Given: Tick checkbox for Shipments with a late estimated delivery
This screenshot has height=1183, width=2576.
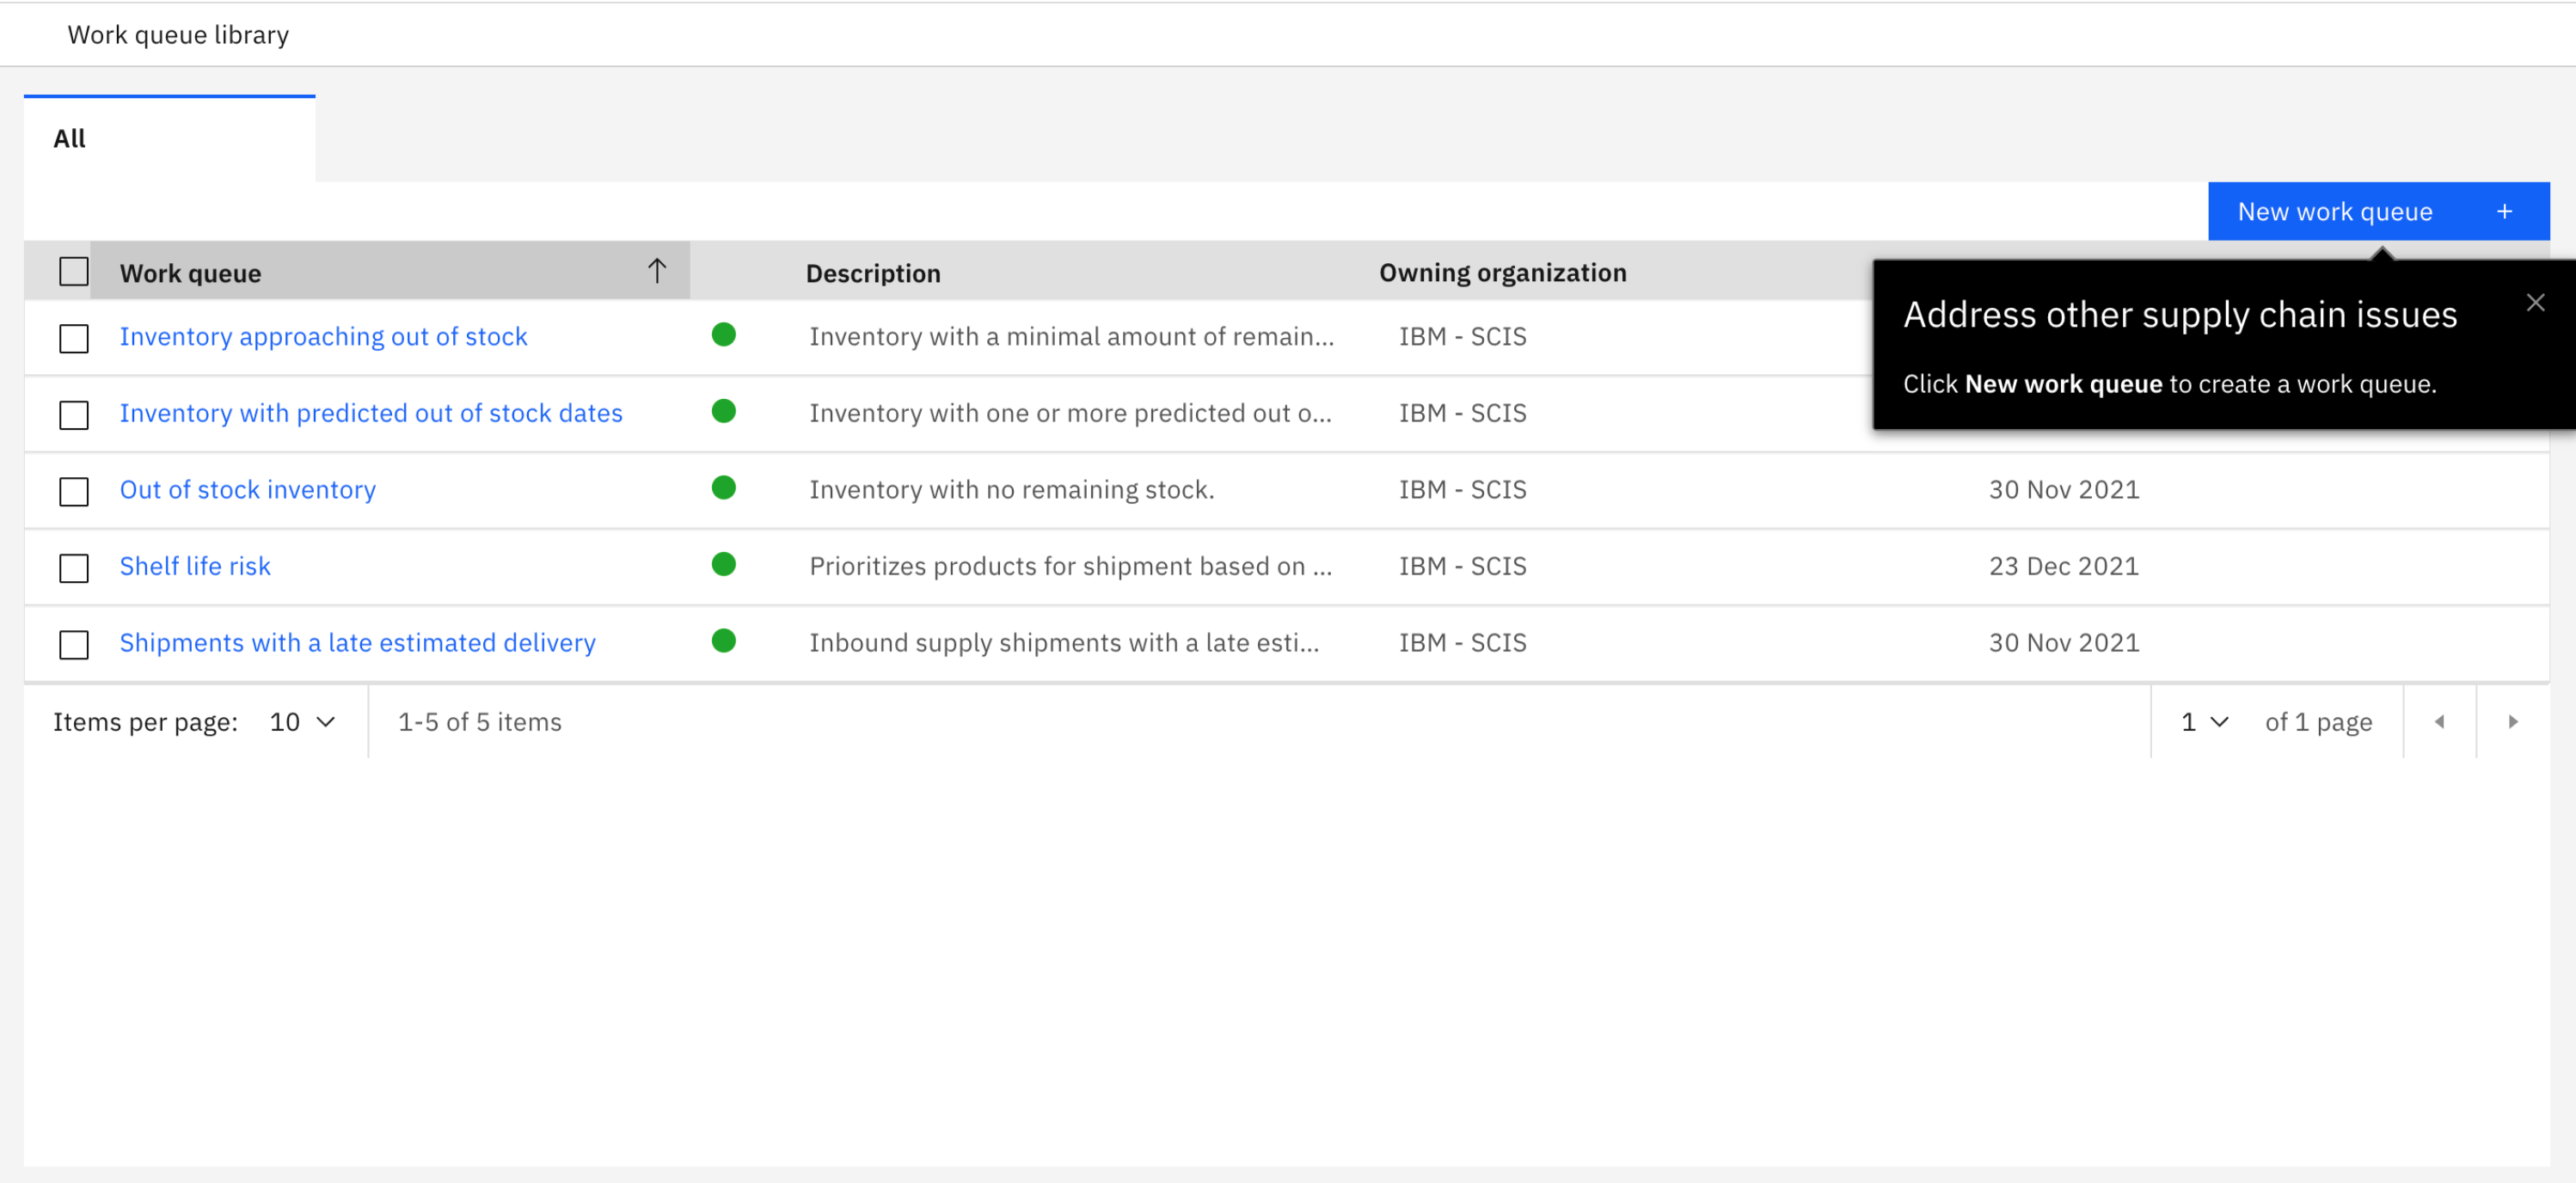Looking at the screenshot, I should pos(74,644).
